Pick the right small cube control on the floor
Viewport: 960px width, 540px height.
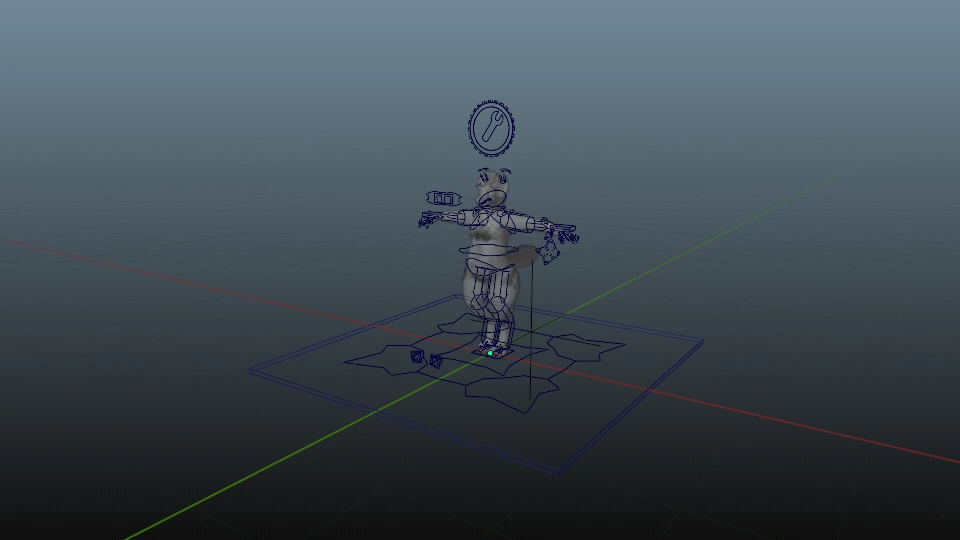tap(436, 361)
